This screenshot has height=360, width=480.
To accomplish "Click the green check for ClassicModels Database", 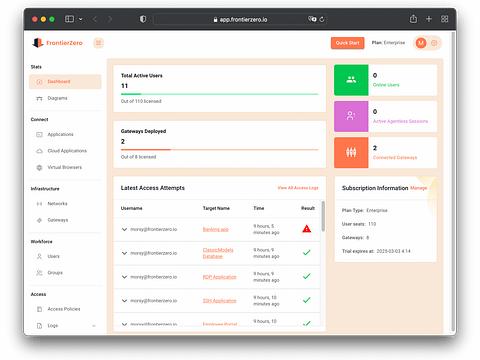I will [307, 253].
